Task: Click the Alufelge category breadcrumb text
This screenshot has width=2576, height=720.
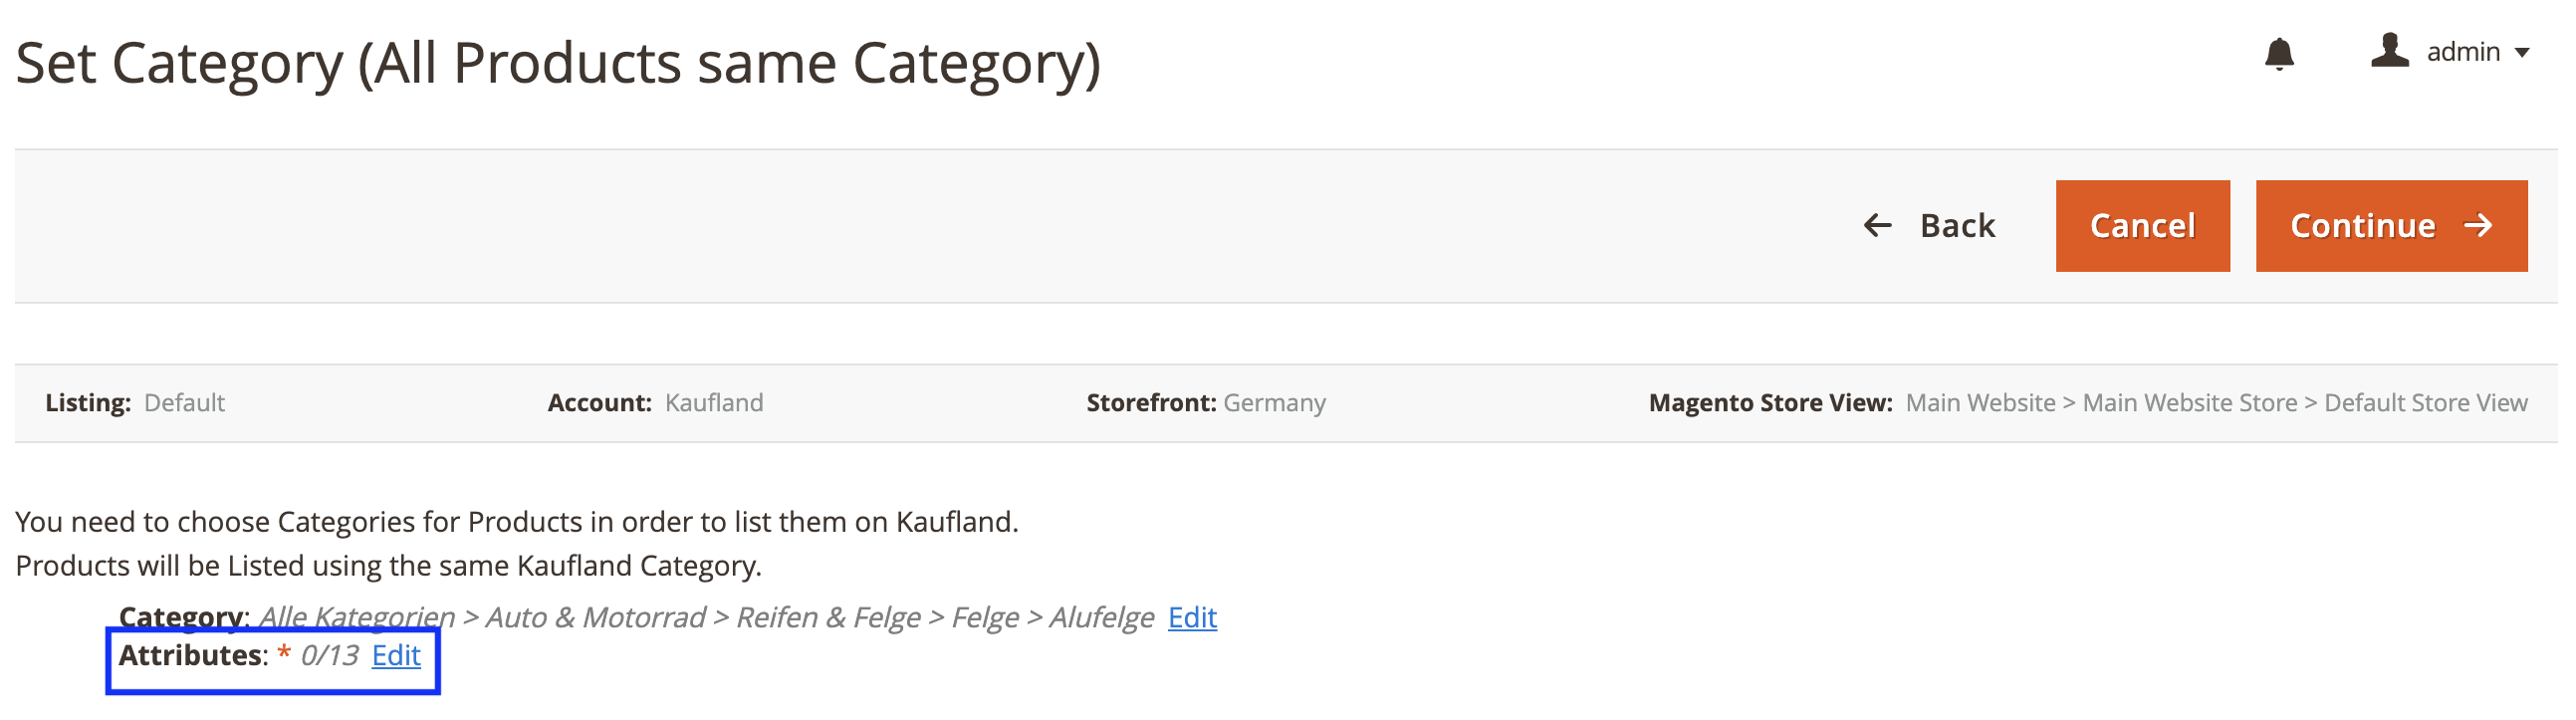Action: 1100,617
